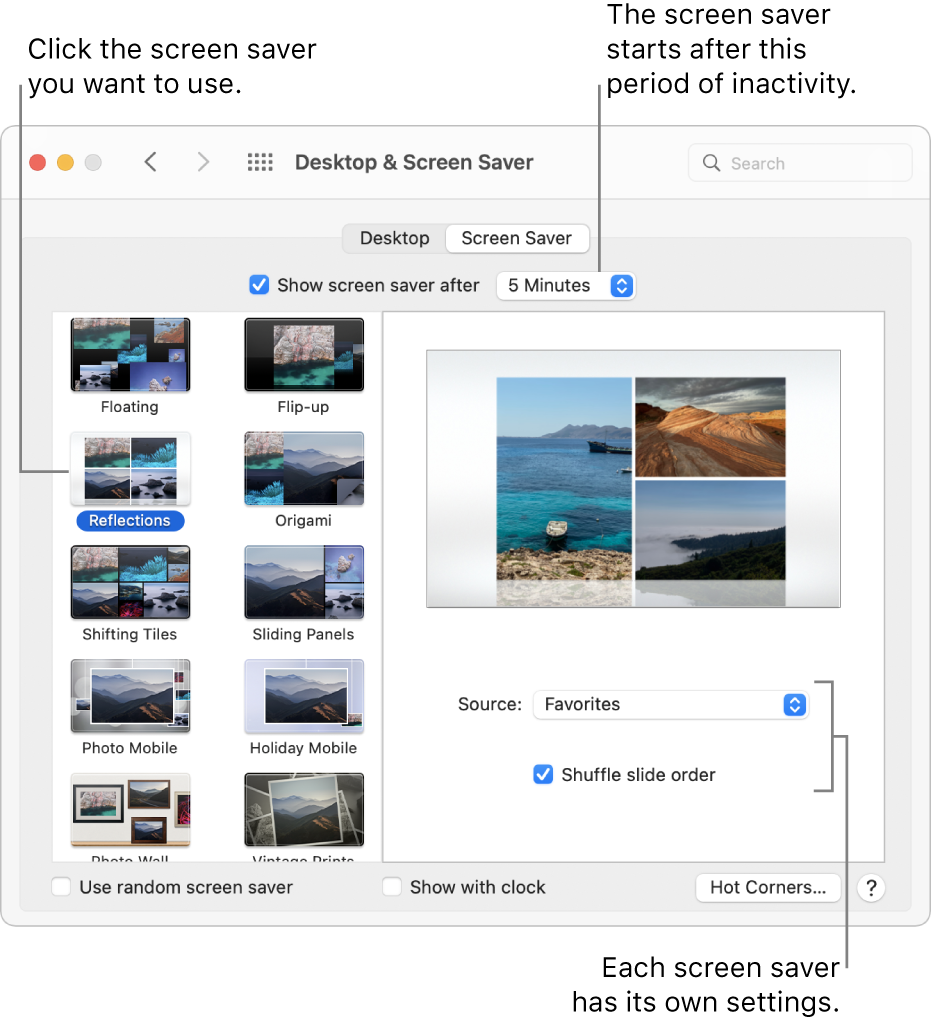This screenshot has width=932, height=1024.
Task: Pick the Holiday Mobile screen saver
Action: tap(304, 696)
